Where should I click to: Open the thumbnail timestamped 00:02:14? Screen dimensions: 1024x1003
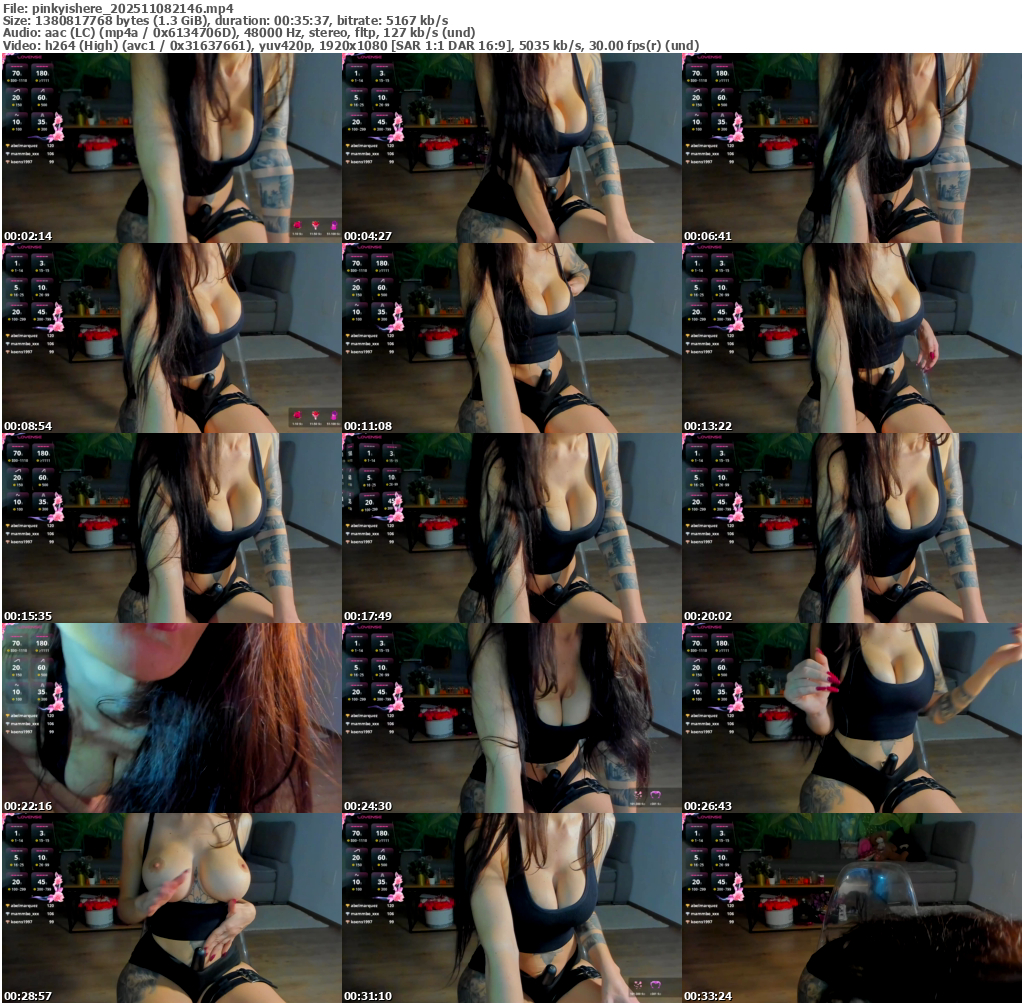click(x=171, y=148)
